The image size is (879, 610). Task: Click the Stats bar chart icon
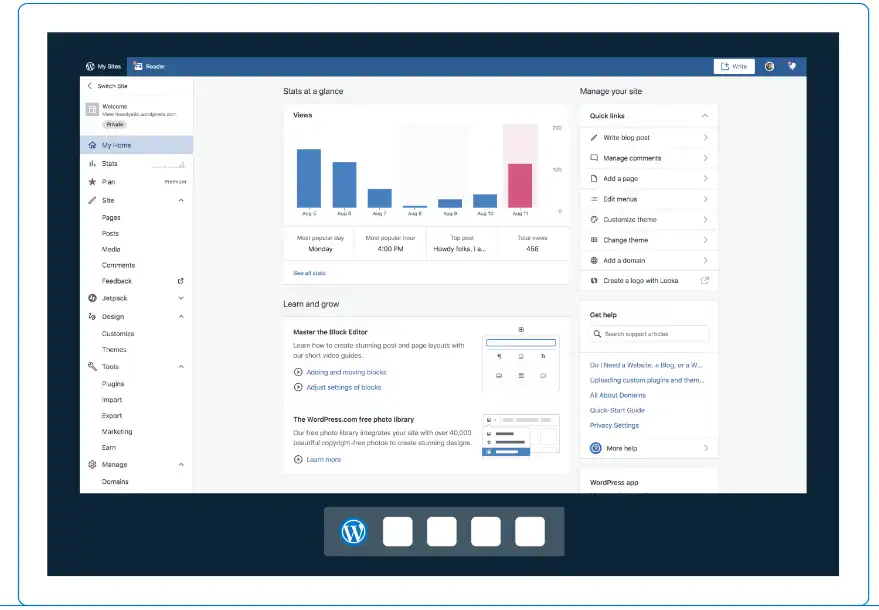pyautogui.click(x=92, y=164)
